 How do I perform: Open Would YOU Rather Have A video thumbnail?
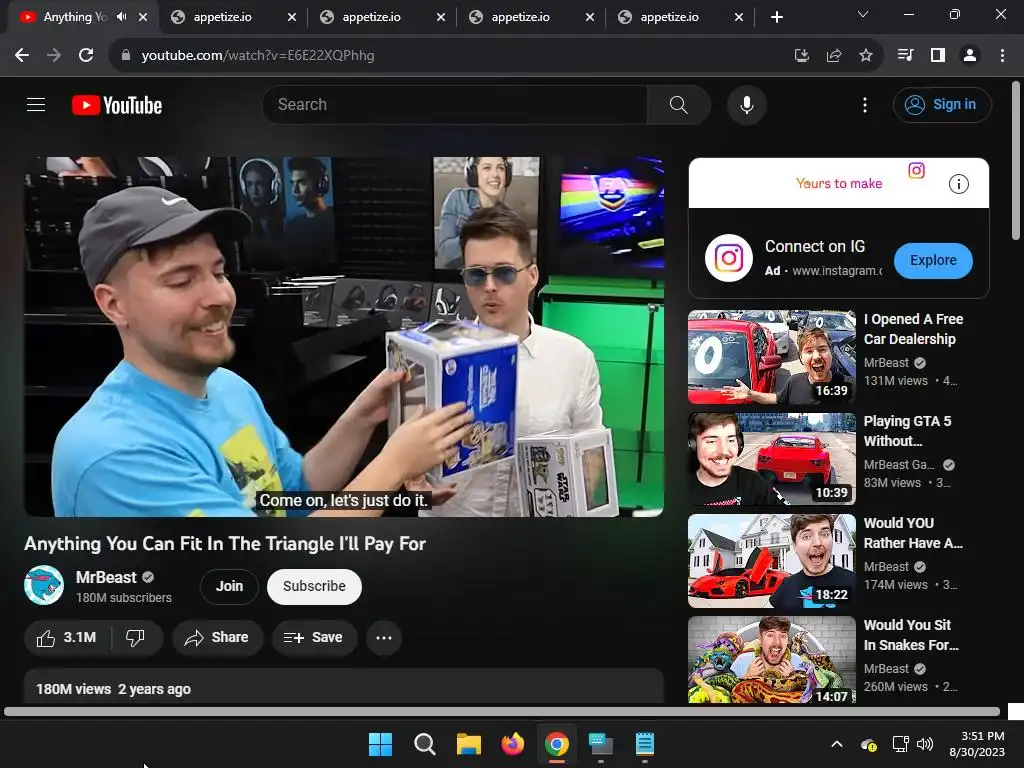tap(771, 561)
